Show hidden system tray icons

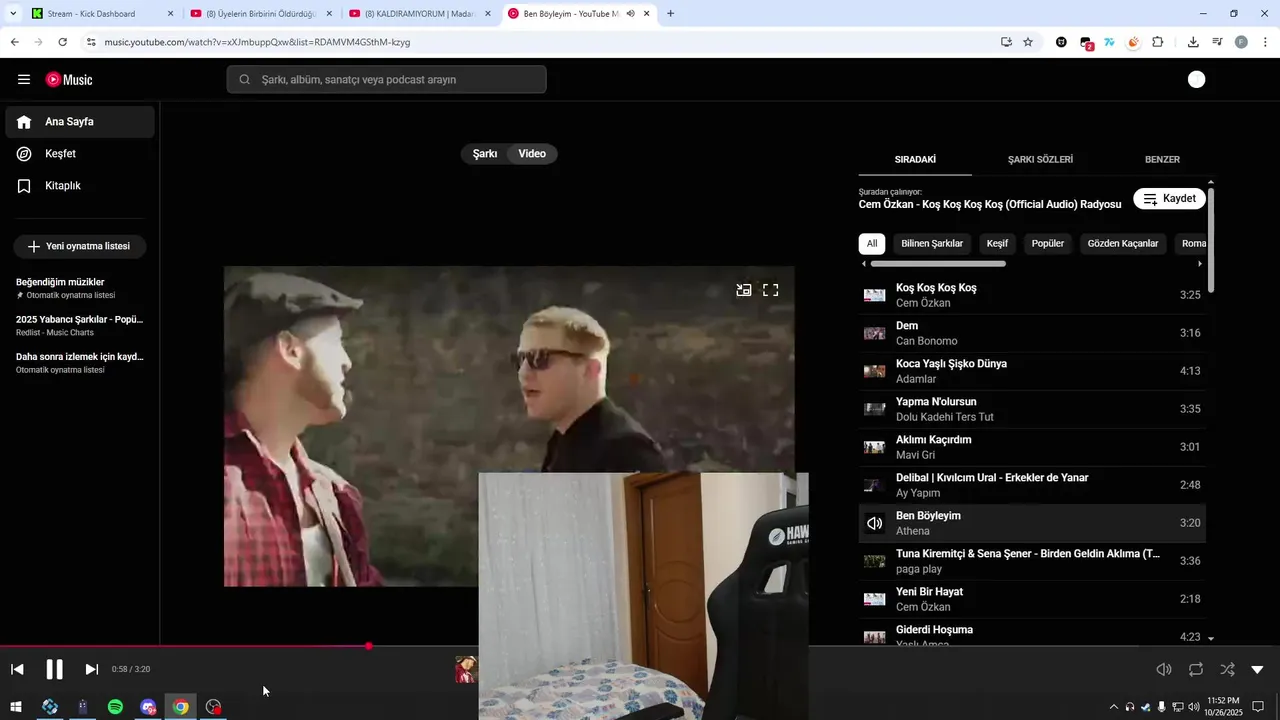pos(1113,707)
